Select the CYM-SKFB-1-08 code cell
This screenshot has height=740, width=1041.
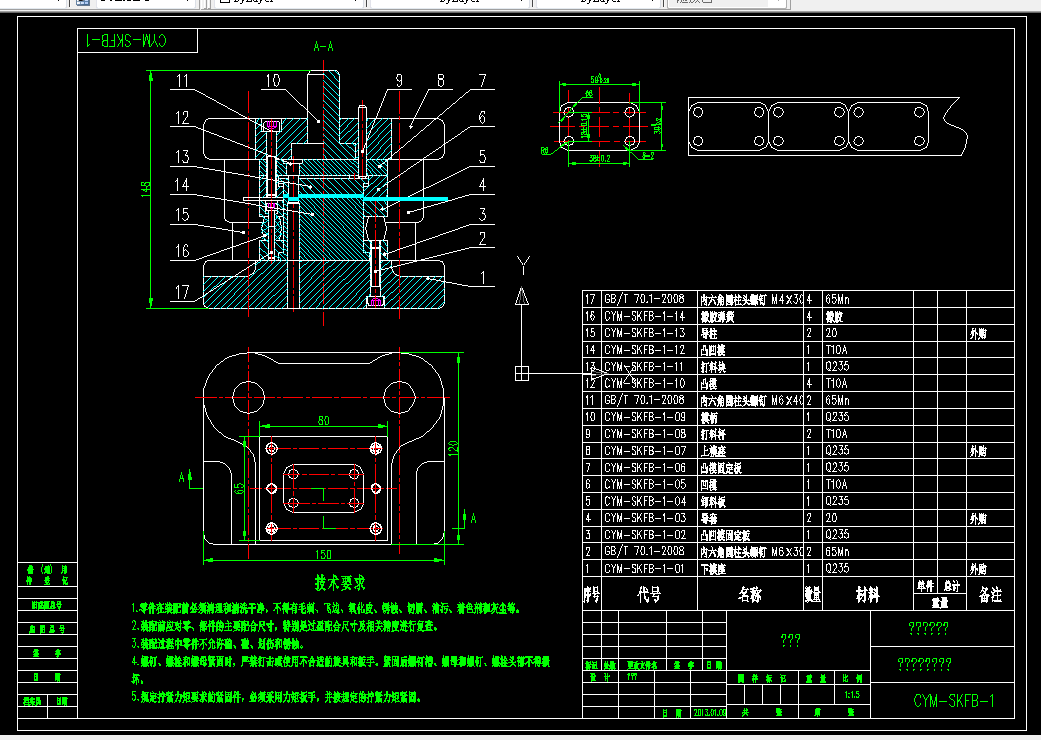coord(644,433)
